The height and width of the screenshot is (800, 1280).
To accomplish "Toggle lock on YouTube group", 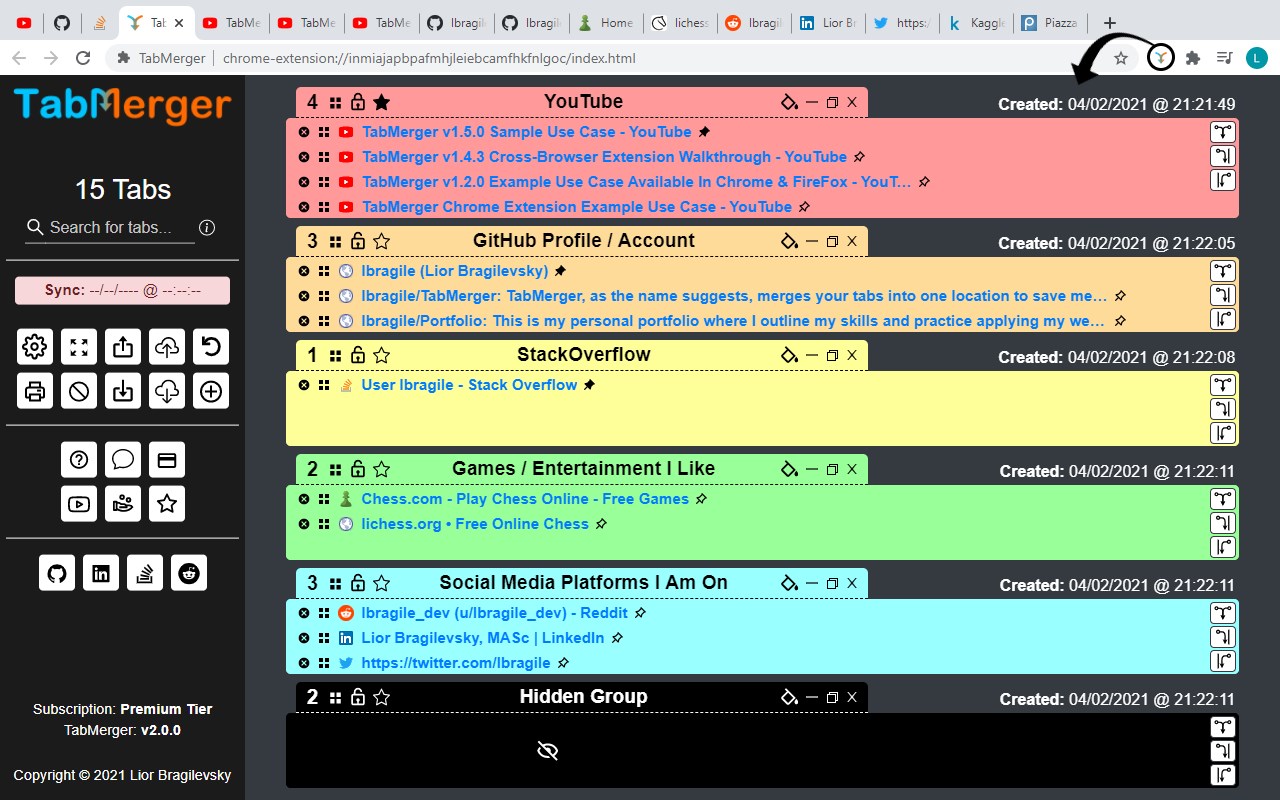I will click(358, 102).
